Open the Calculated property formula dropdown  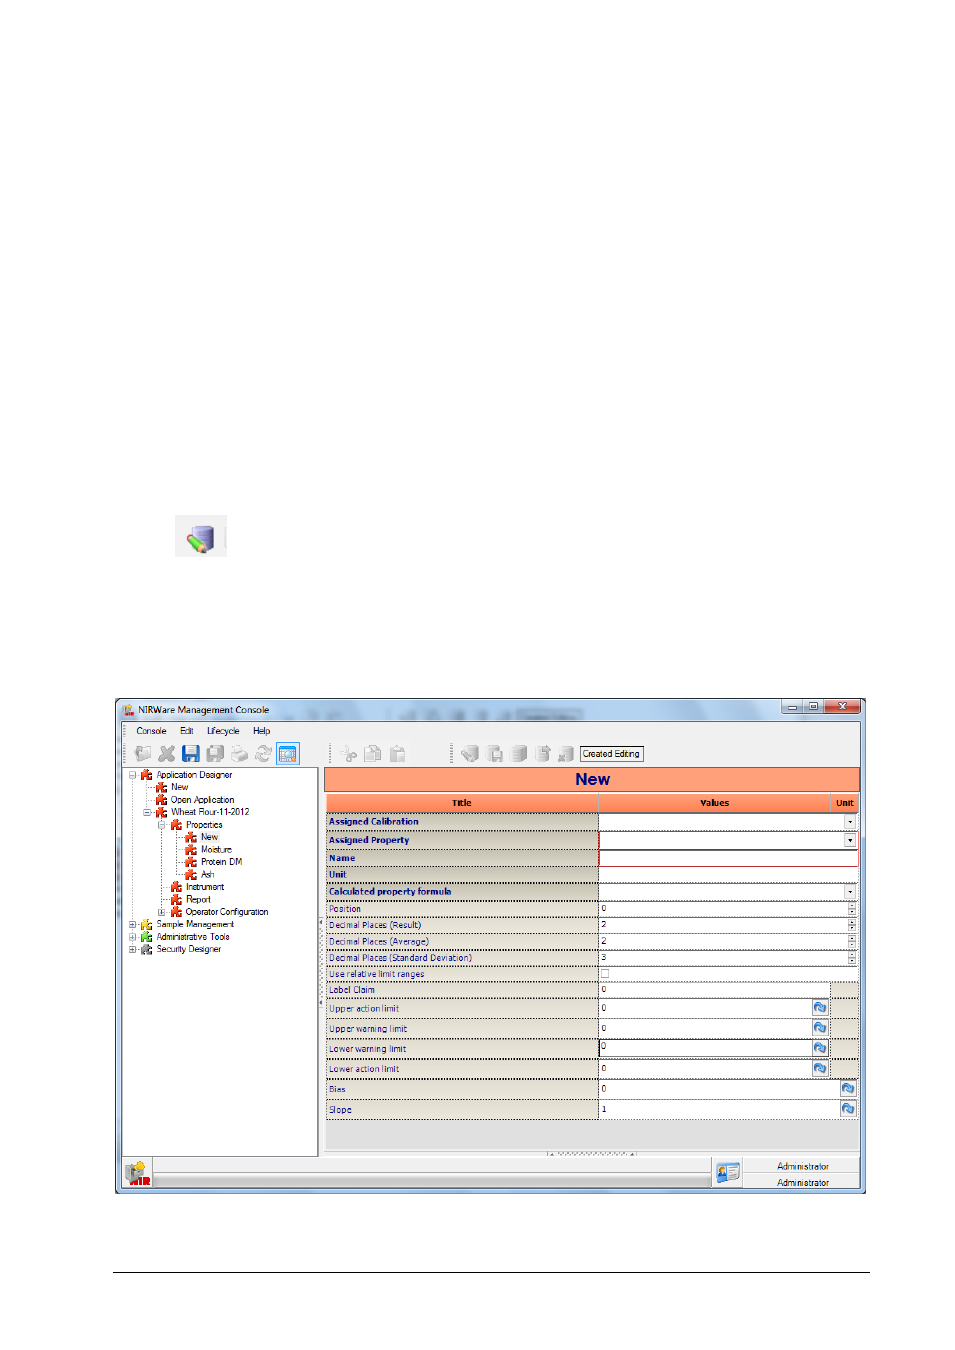click(850, 892)
